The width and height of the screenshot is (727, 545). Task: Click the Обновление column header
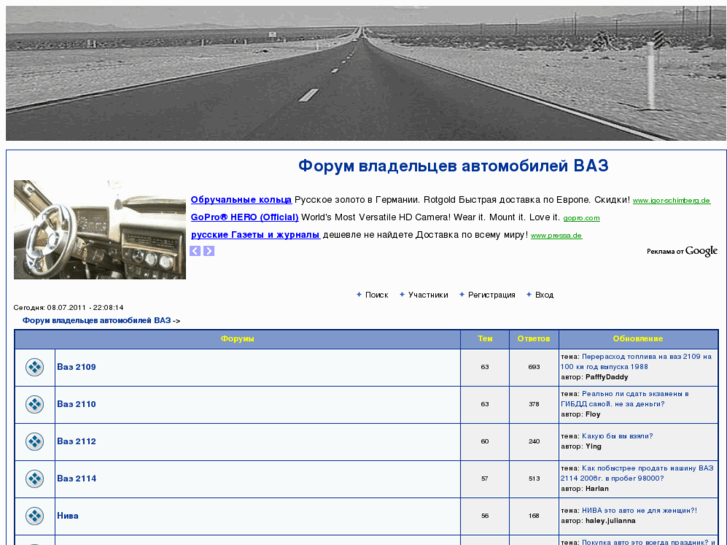click(638, 339)
